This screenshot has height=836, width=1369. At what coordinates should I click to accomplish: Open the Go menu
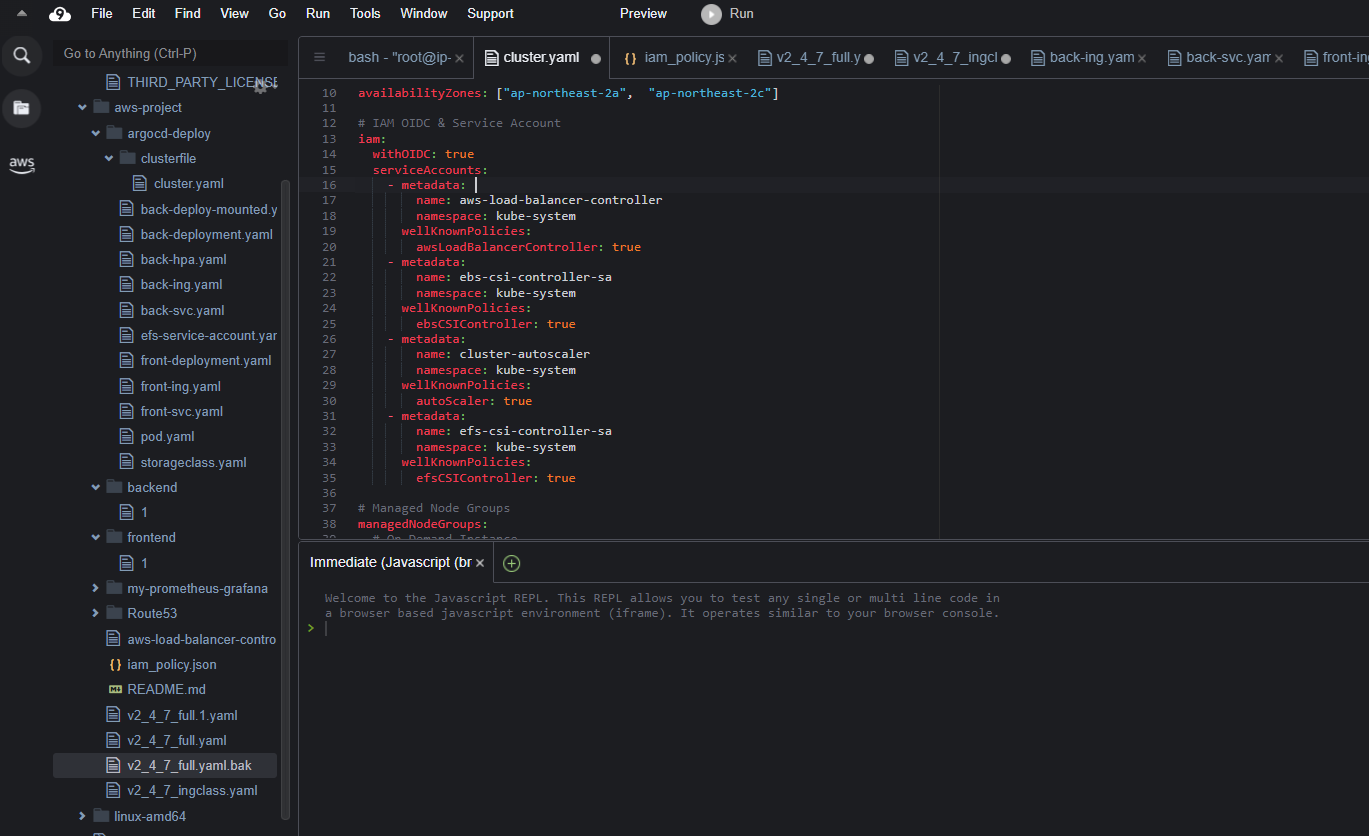277,14
